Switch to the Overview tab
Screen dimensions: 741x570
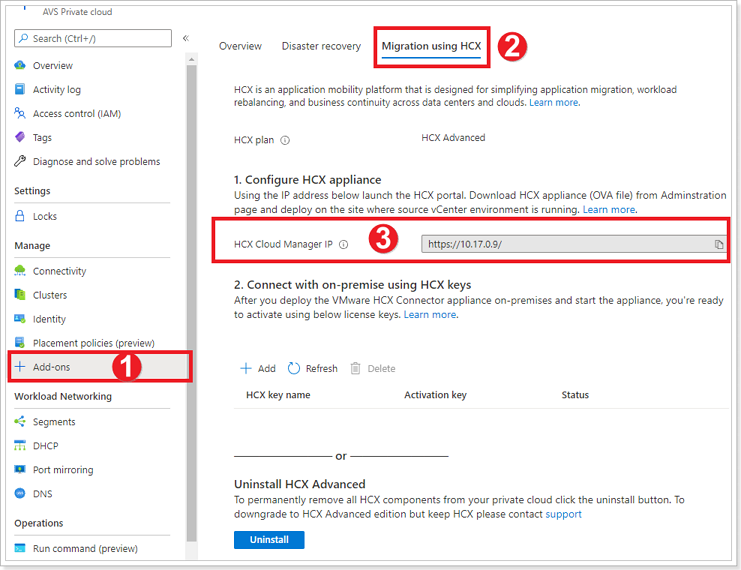click(240, 46)
